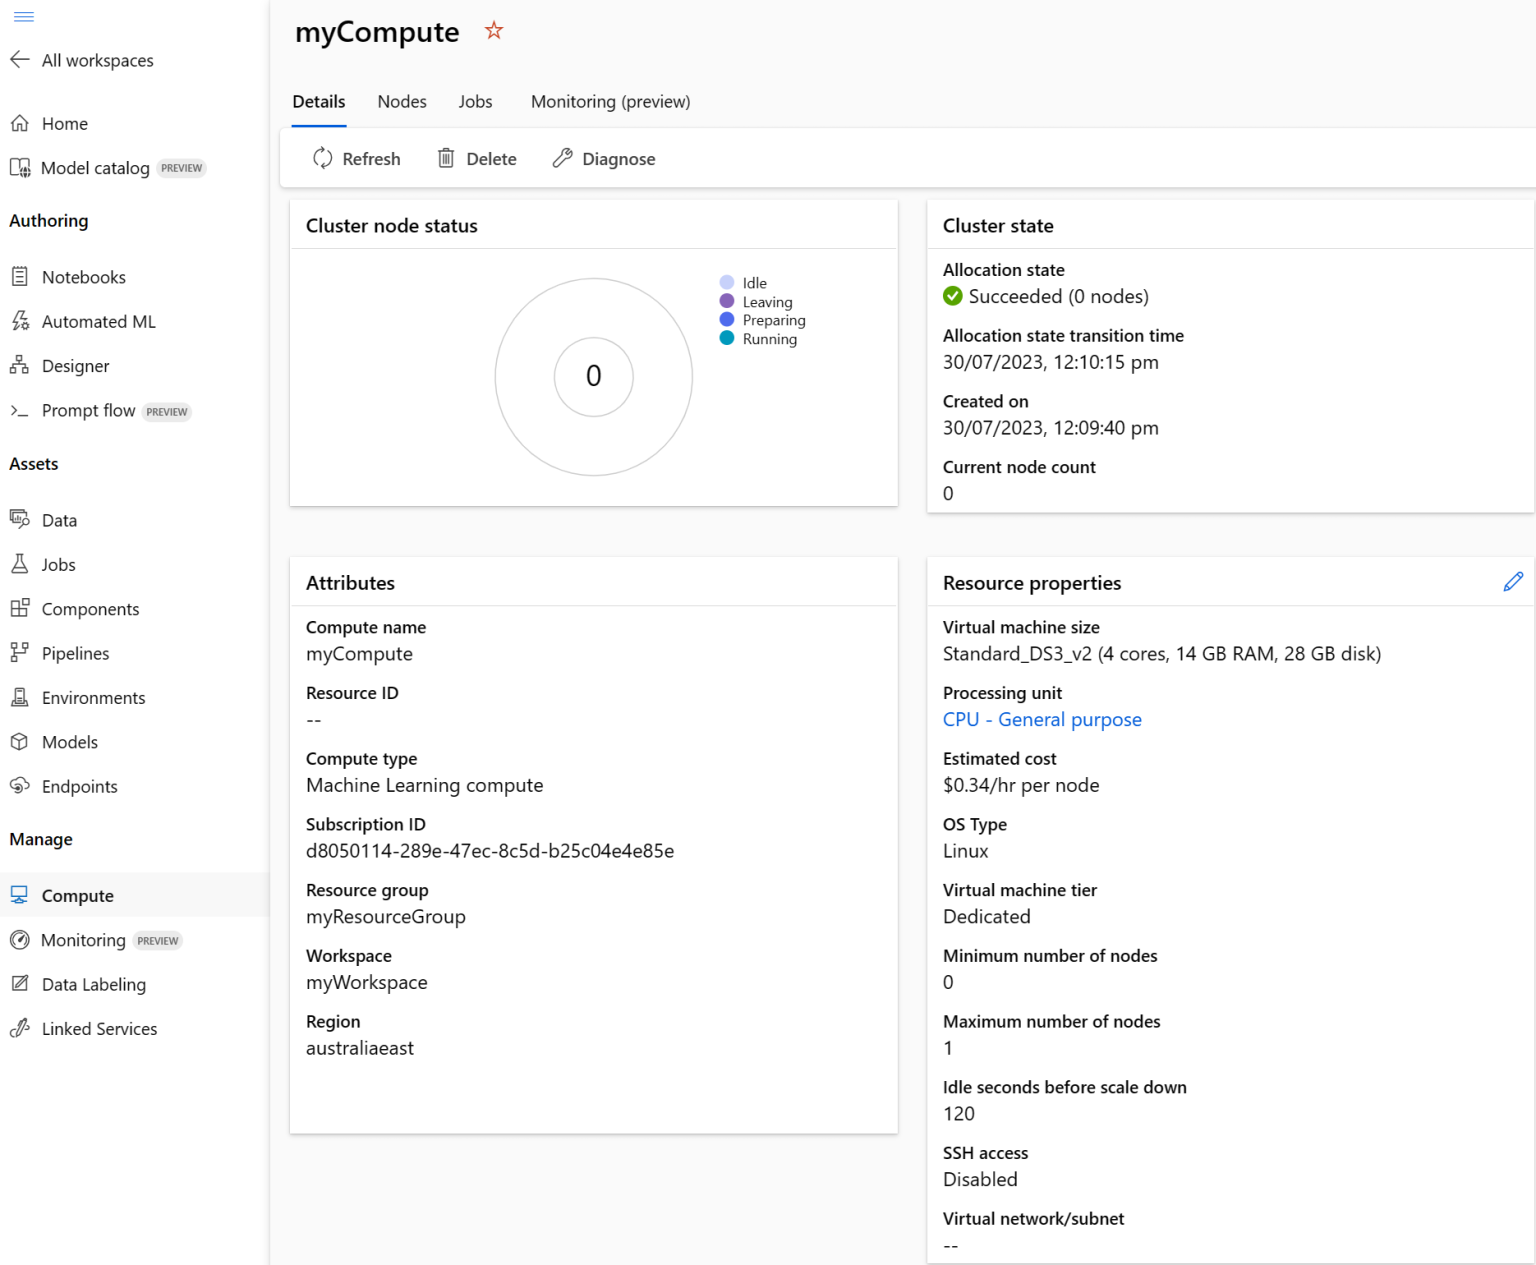Open Data Labeling

click(x=92, y=984)
